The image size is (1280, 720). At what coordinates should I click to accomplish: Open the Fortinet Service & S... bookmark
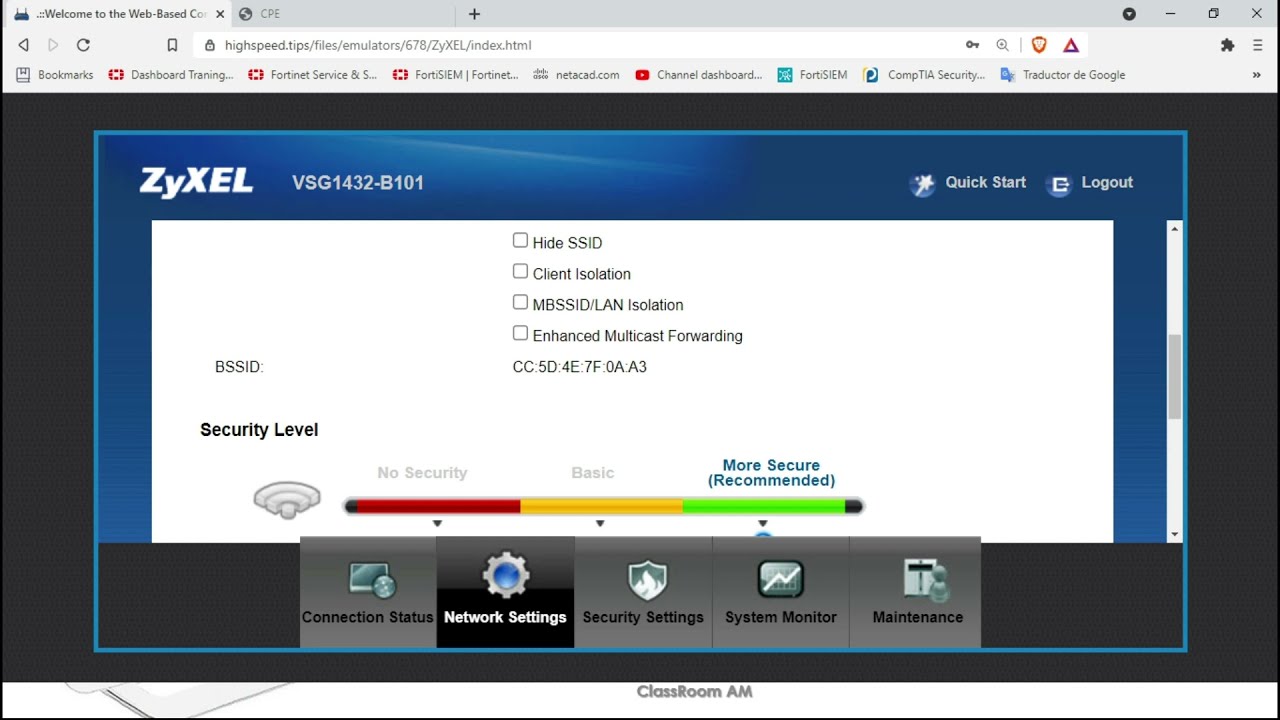pyautogui.click(x=312, y=75)
